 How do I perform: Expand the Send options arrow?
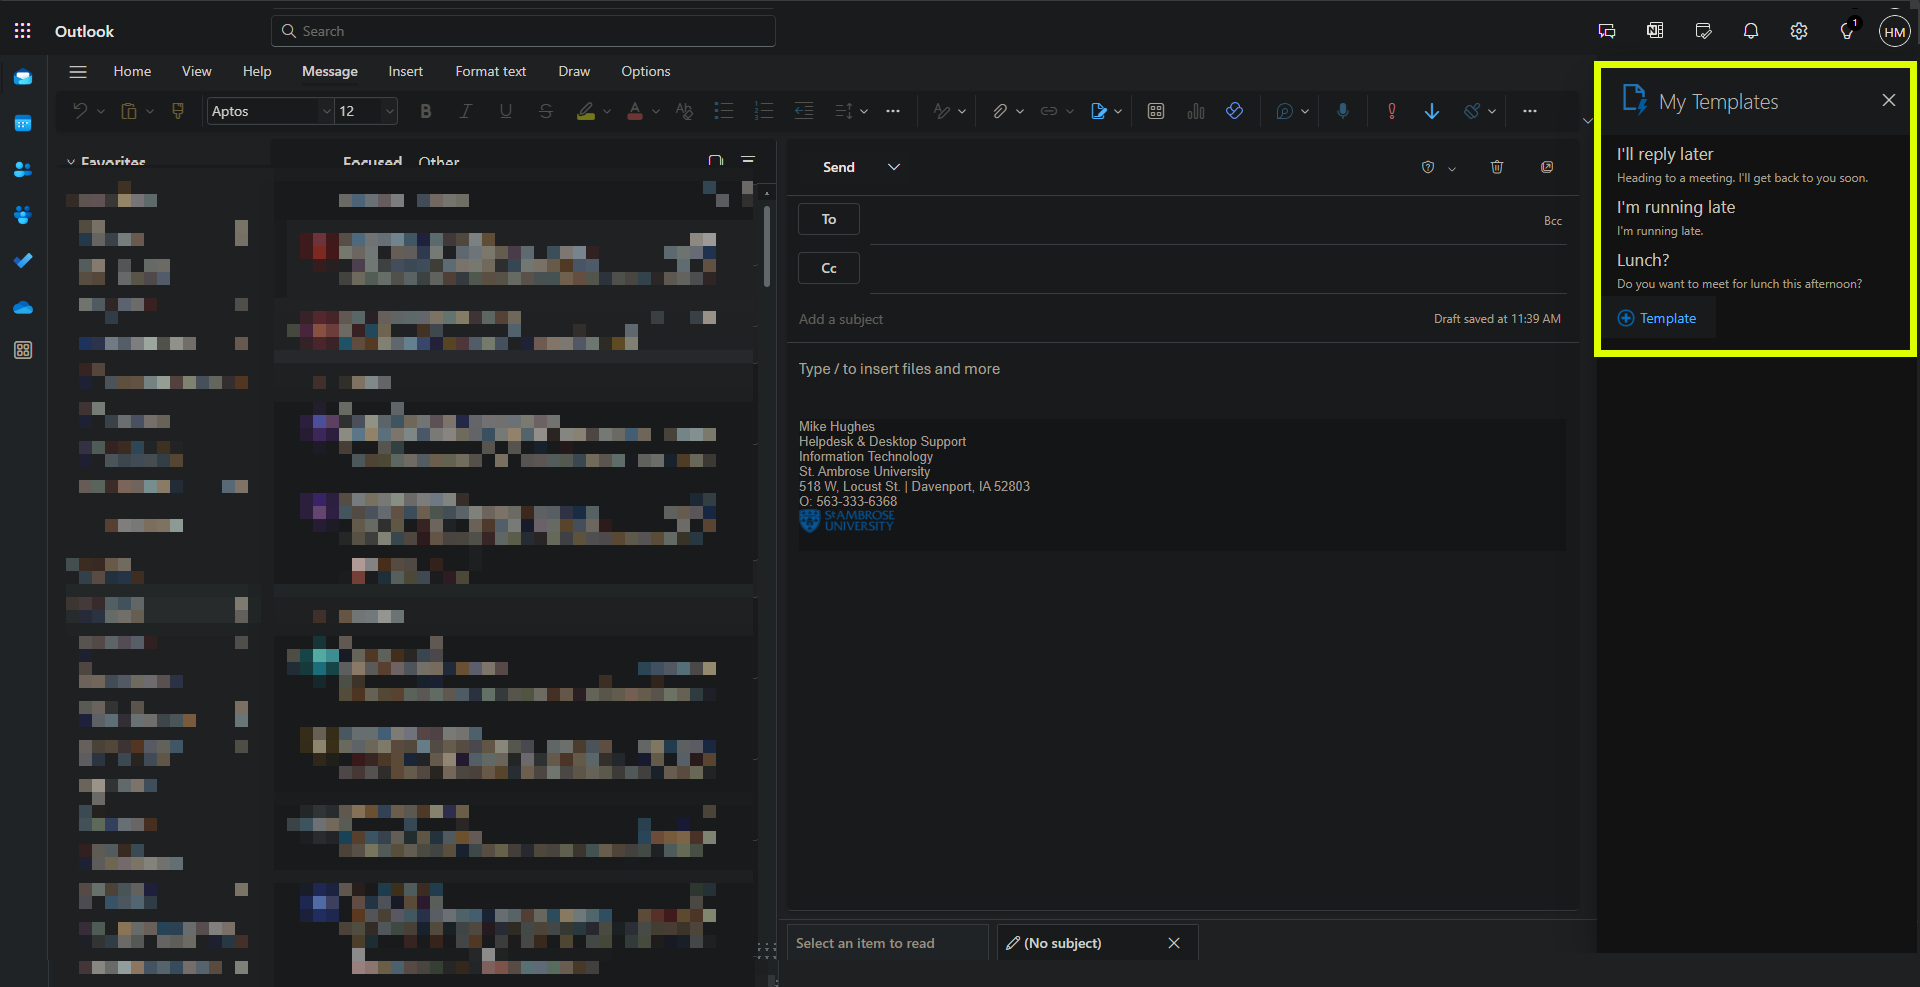(x=894, y=167)
